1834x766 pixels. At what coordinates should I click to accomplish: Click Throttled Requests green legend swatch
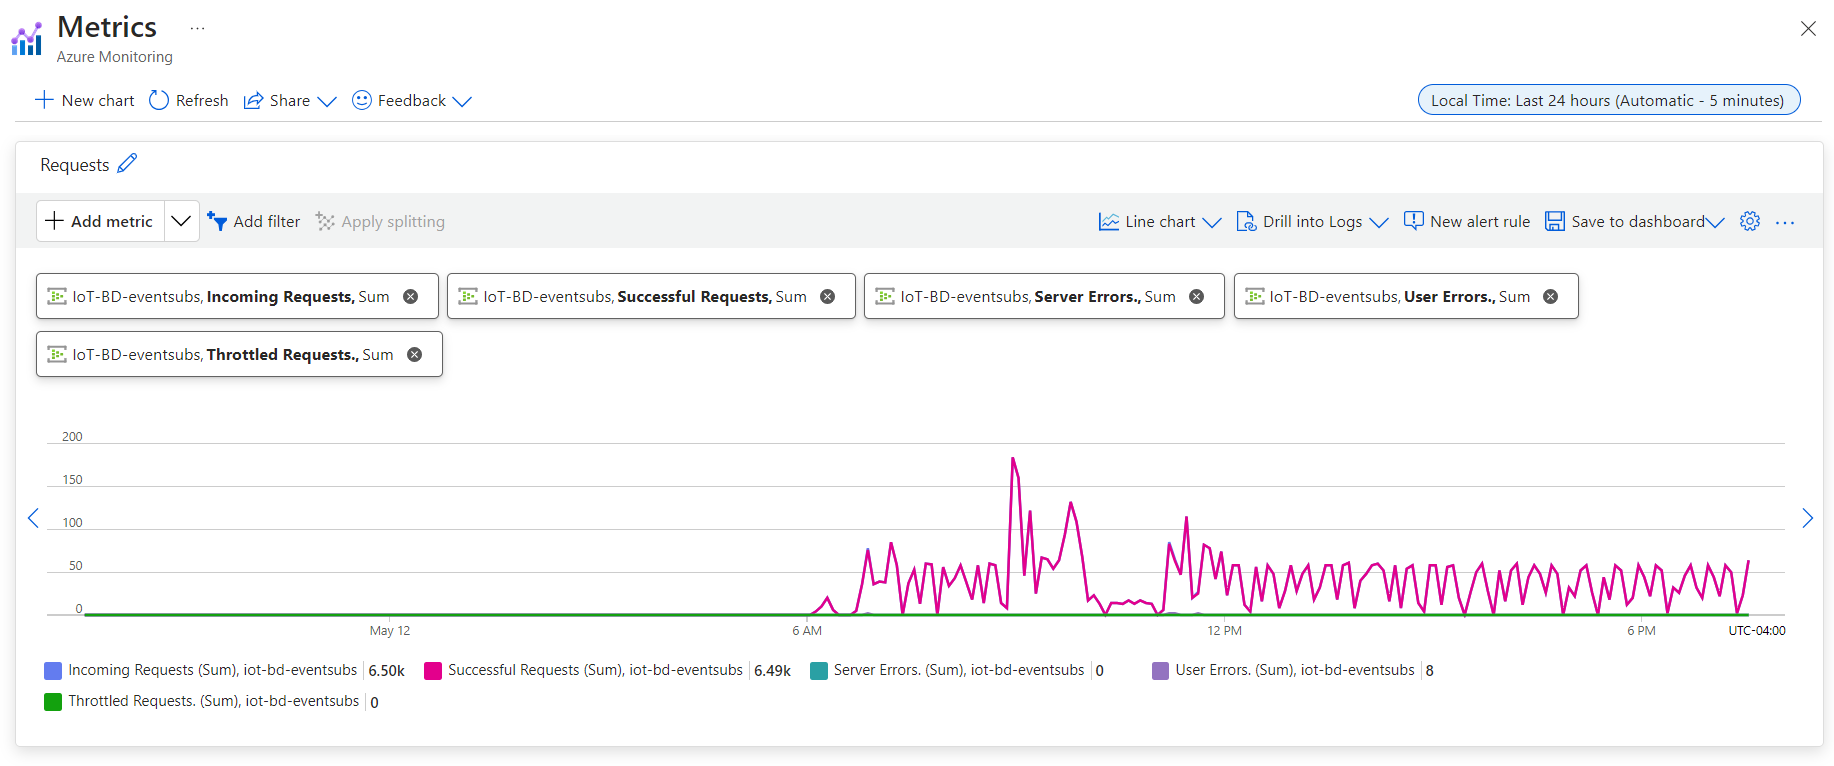53,701
